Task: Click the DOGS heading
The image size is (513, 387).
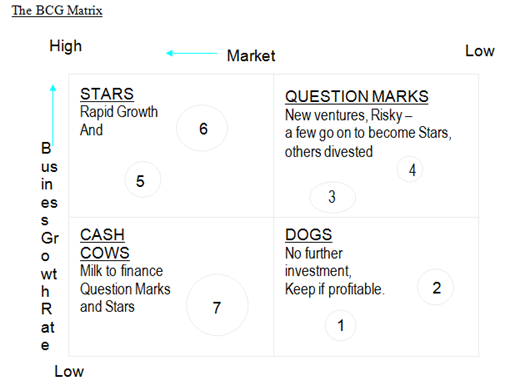Action: [x=309, y=235]
